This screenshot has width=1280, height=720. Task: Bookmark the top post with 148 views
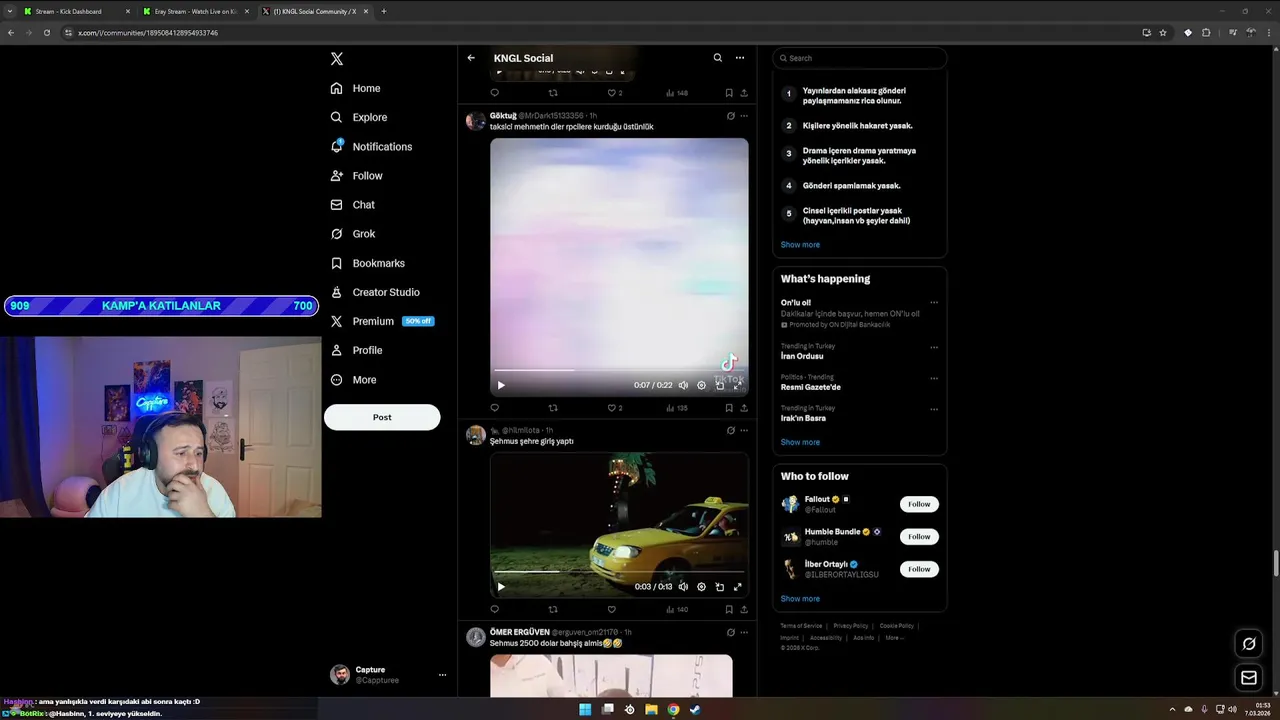pyautogui.click(x=729, y=93)
